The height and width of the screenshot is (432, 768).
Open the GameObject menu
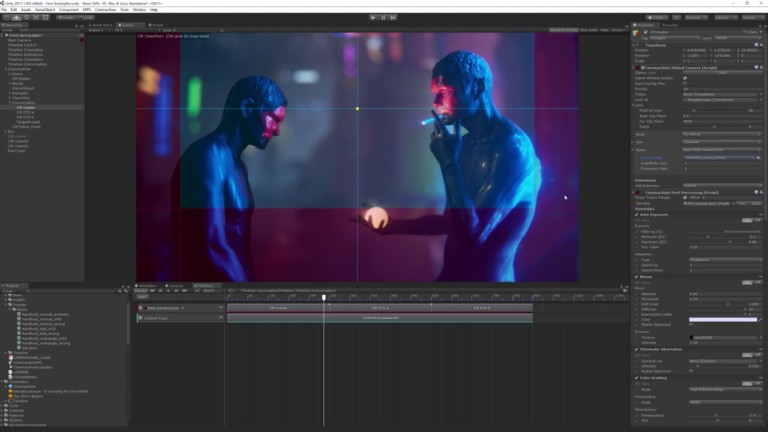pos(45,9)
